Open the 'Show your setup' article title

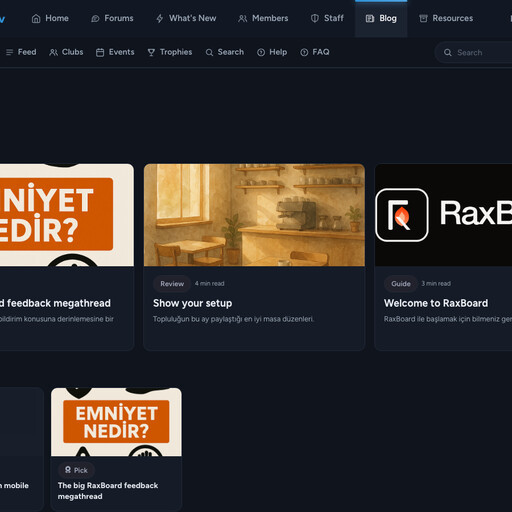click(193, 303)
